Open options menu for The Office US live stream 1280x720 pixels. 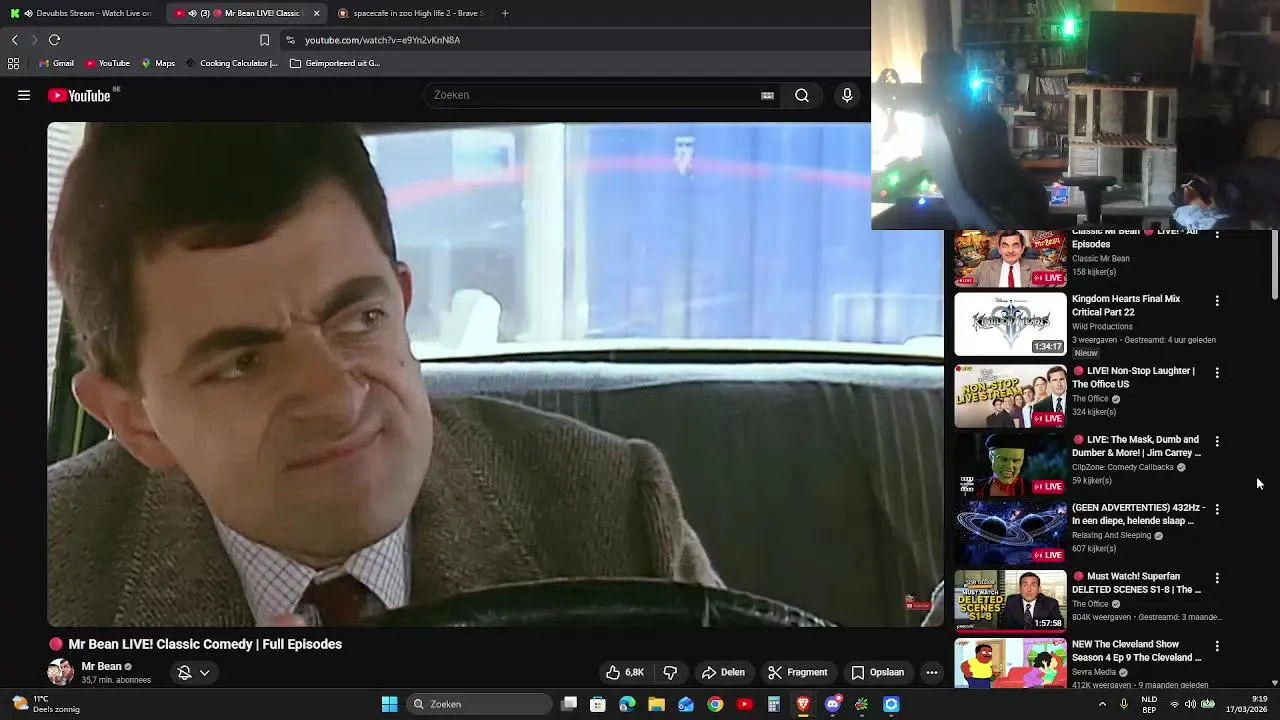[1217, 372]
